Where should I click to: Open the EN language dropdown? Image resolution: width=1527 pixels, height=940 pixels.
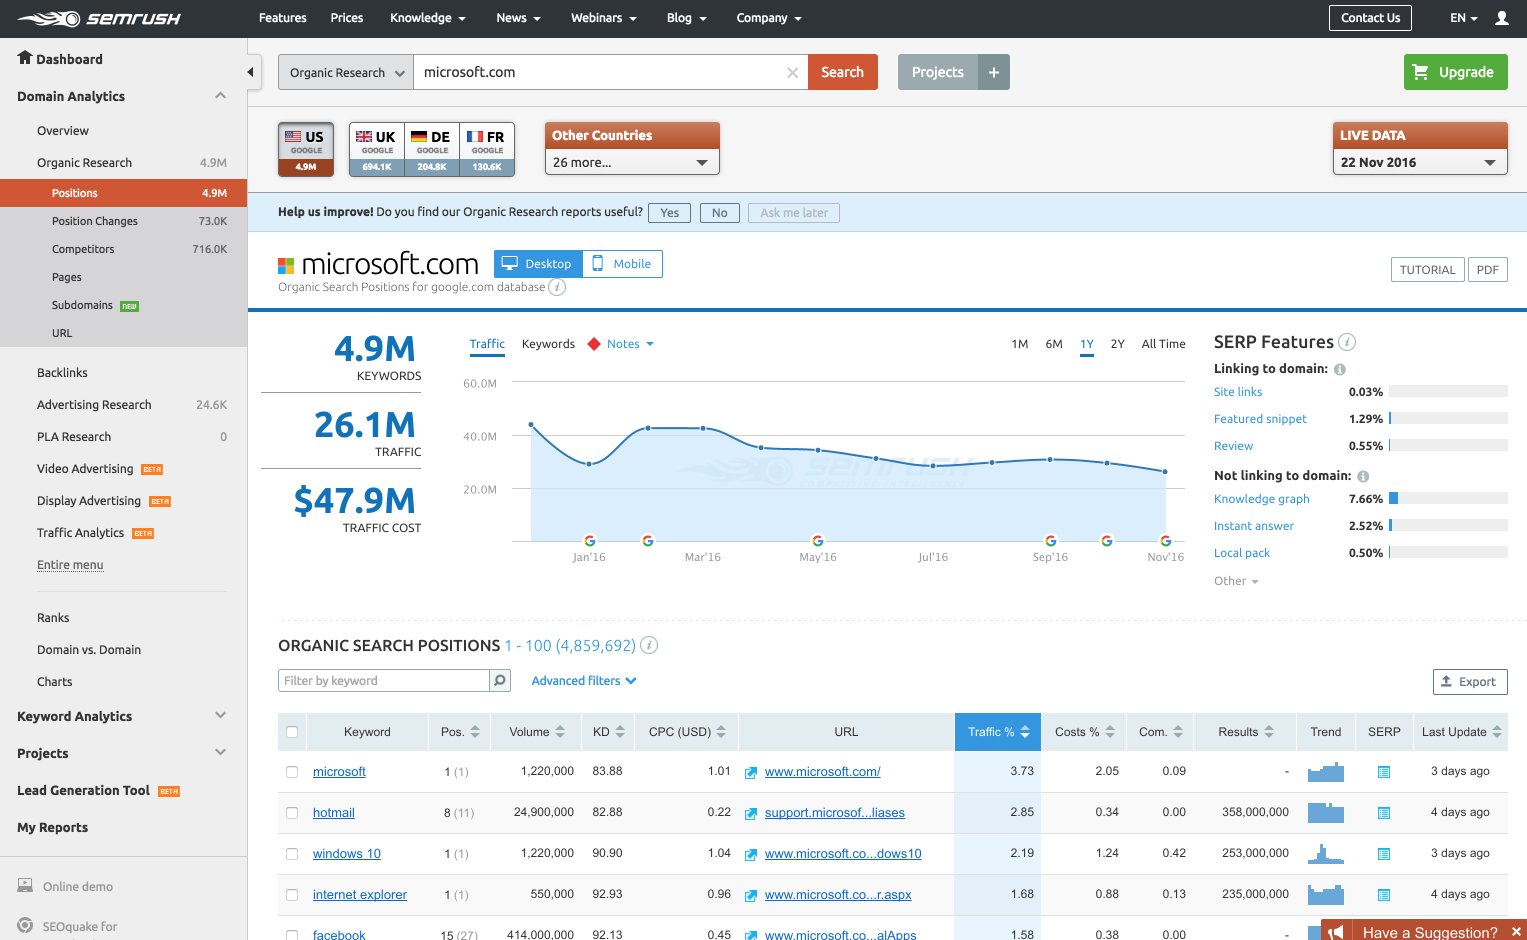tap(1464, 18)
